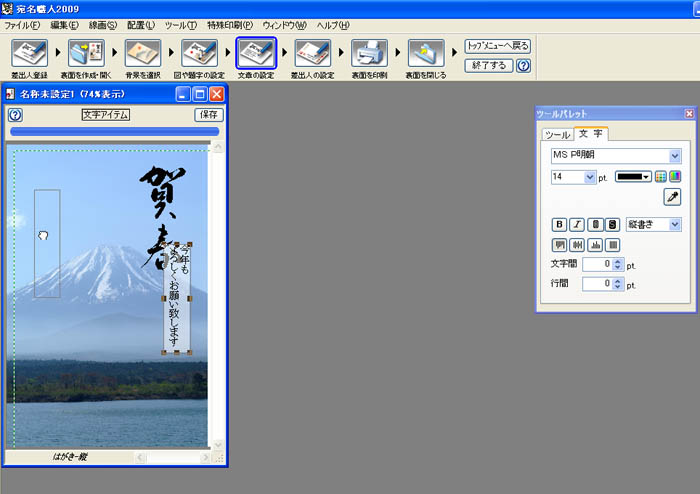Open the 裏面を作成・開く step
700x494 pixels.
click(85, 54)
